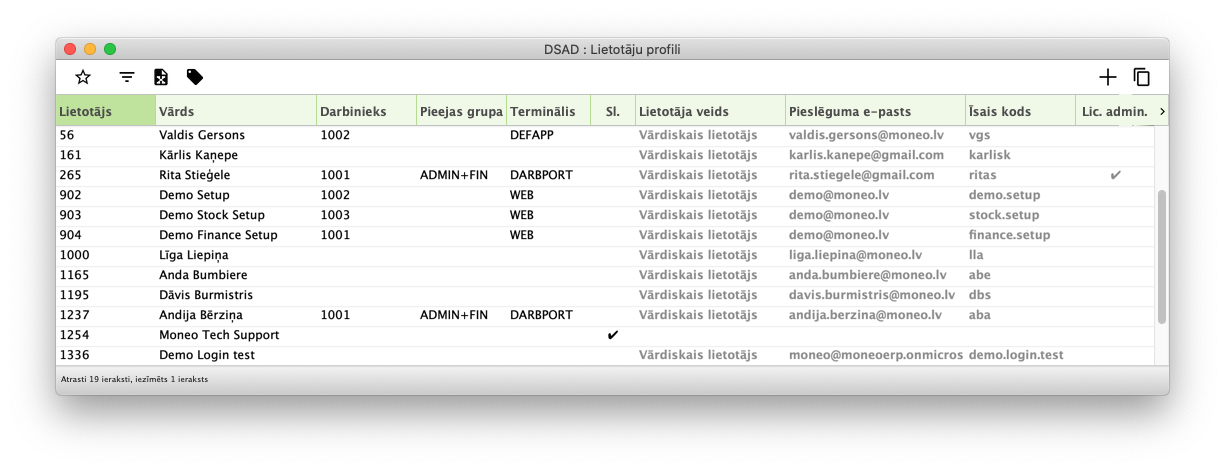Viewport: 1225px width, 469px height.
Task: Sort by the Vārds column header
Action: coord(236,111)
